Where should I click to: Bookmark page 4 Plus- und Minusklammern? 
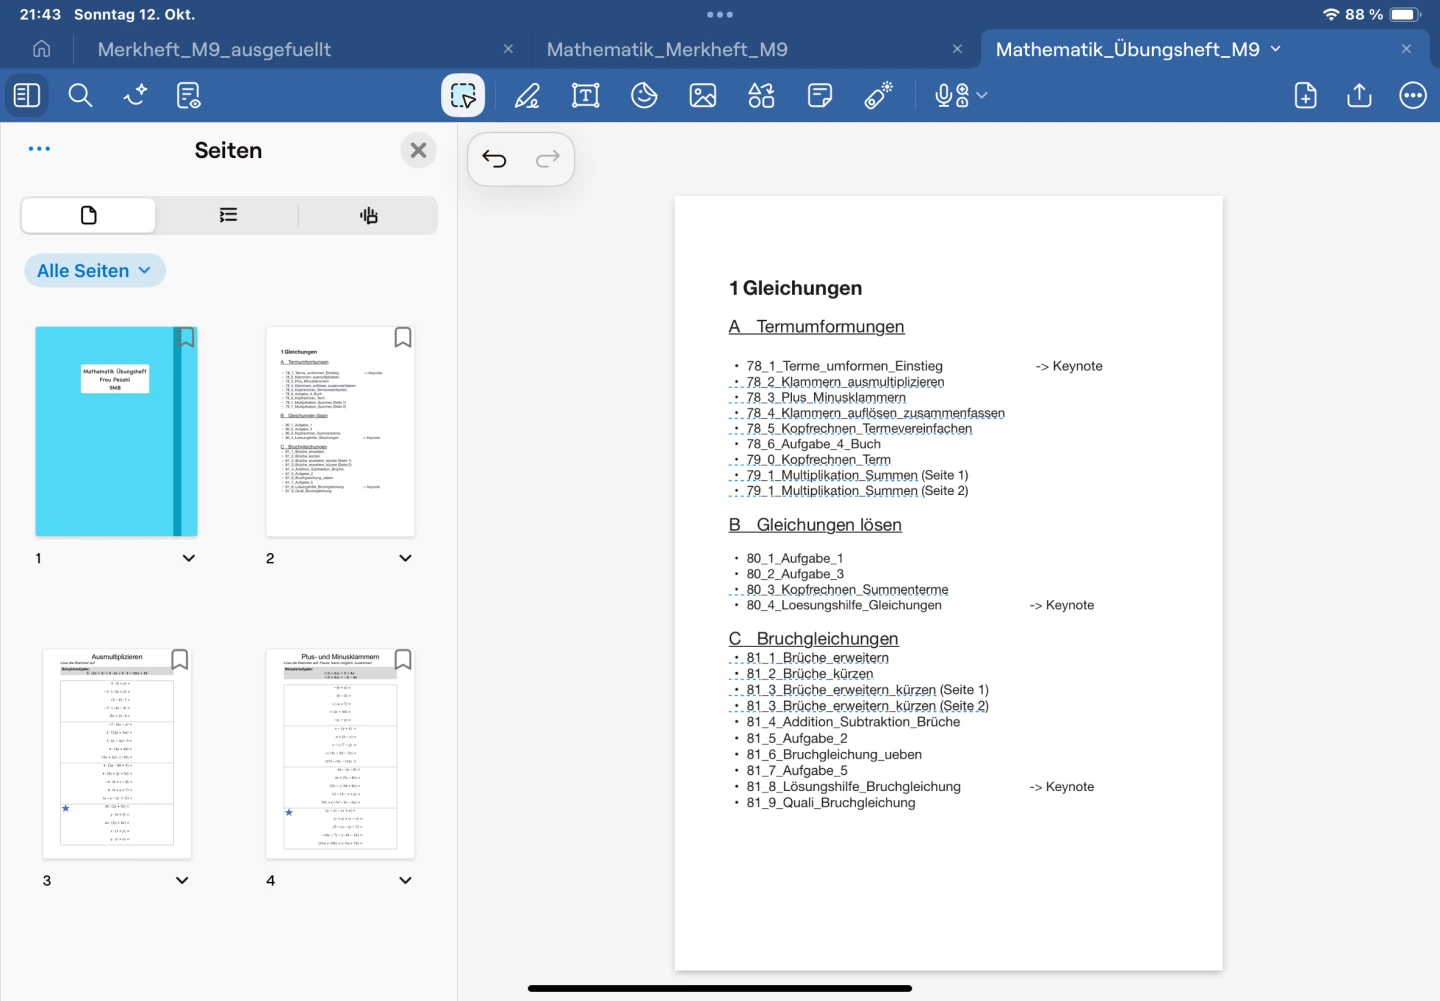pos(403,660)
